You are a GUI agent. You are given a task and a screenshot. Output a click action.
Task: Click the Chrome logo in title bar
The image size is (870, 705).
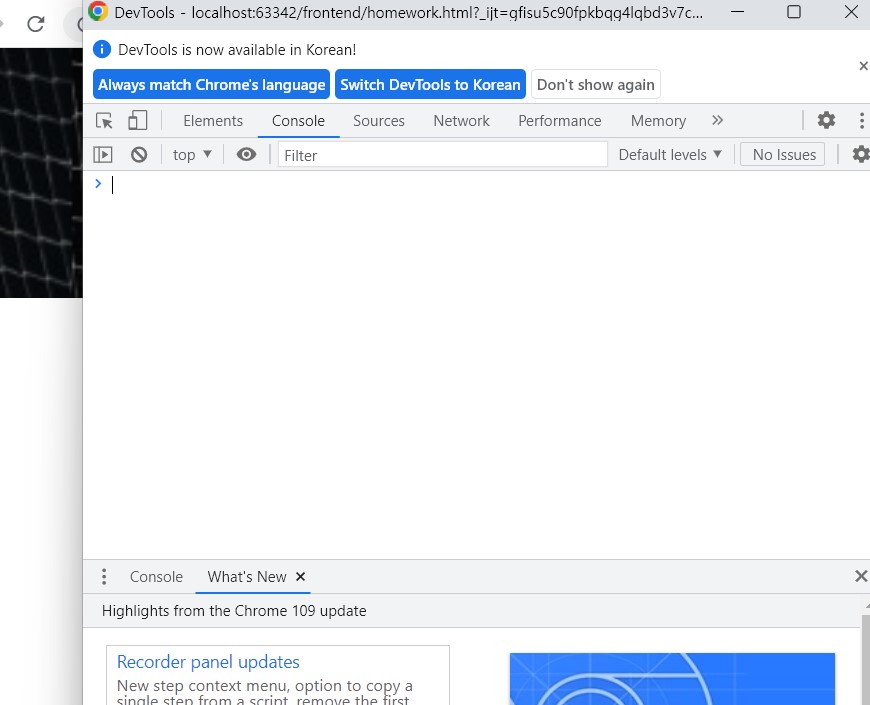coord(98,12)
